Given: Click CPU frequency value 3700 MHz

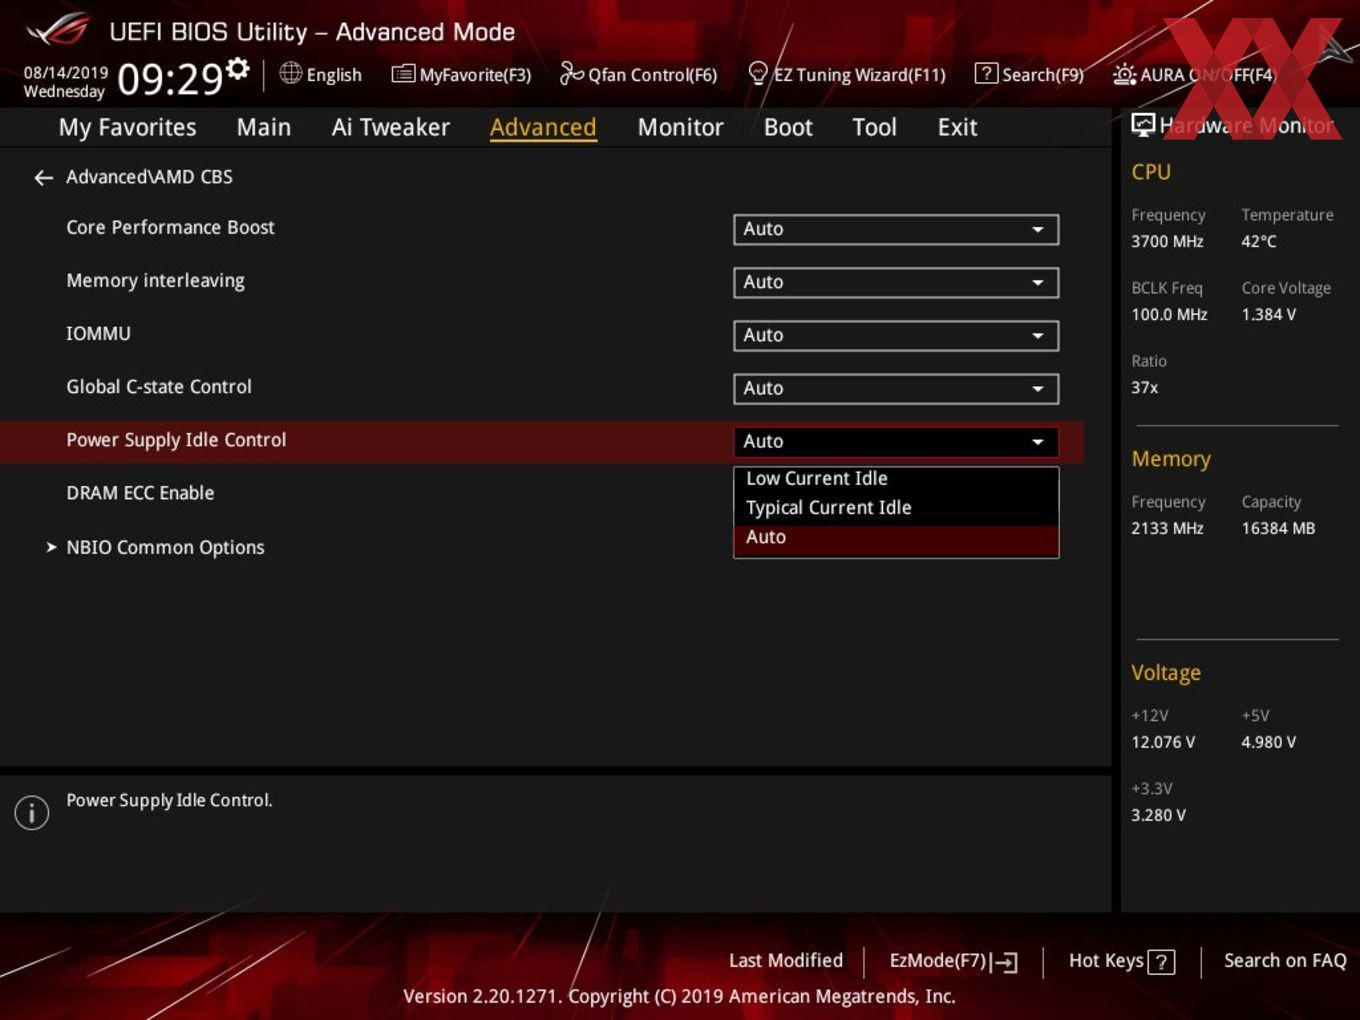Looking at the screenshot, I should pos(1167,241).
